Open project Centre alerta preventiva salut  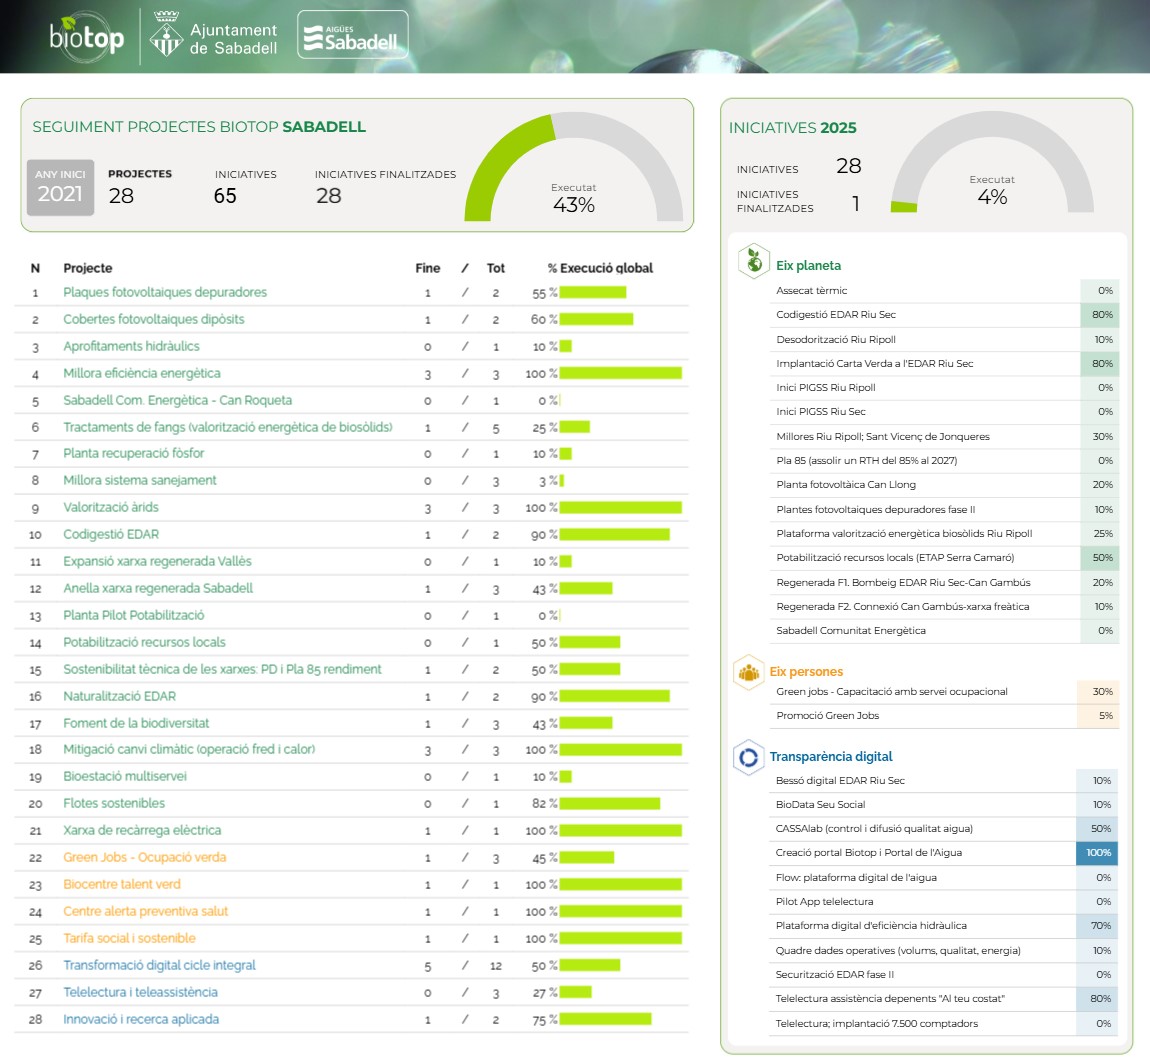146,912
